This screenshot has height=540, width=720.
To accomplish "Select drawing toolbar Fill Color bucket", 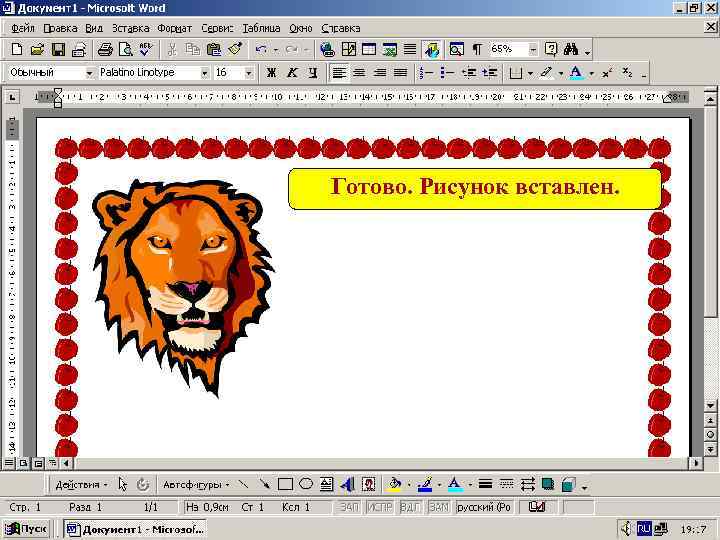I will click(394, 484).
